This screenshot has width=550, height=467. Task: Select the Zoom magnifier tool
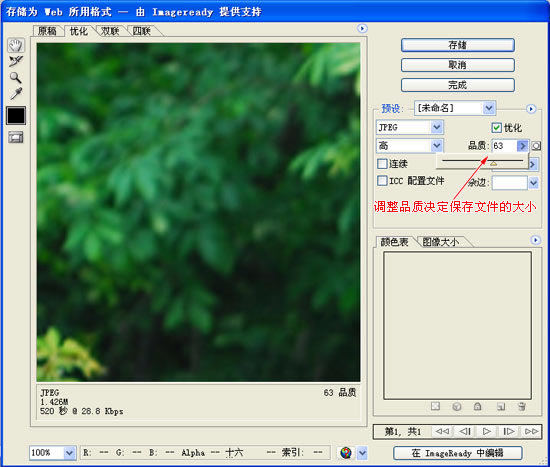(x=15, y=78)
